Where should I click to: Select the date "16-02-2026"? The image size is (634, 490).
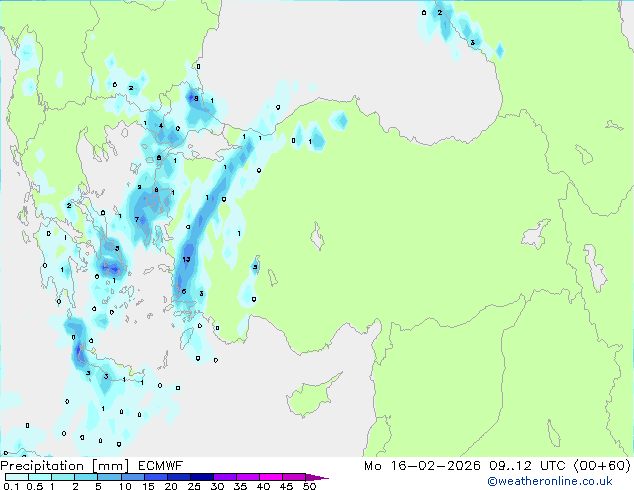(435, 466)
